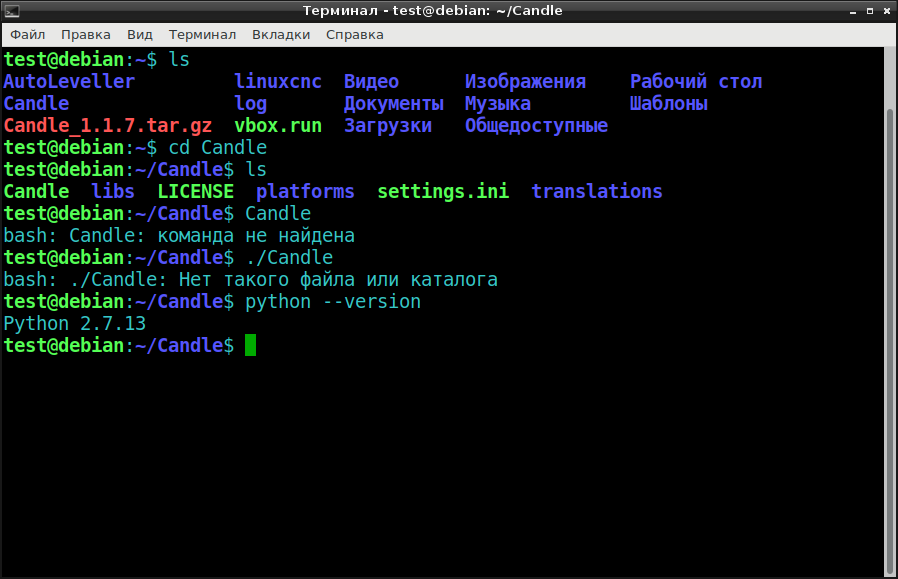Click the Музыка directory name
This screenshot has height=579, width=898.
(498, 104)
